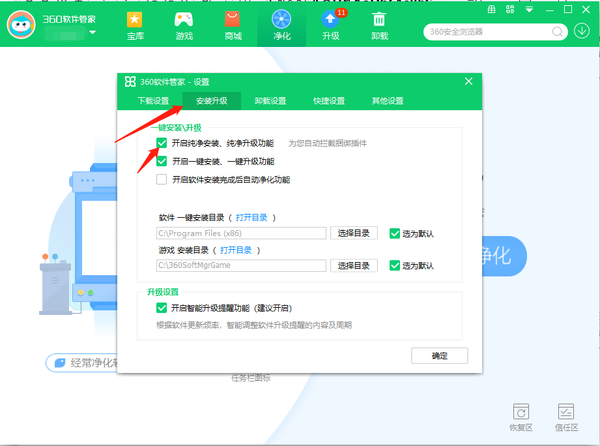This screenshot has width=600, height=446.
Task: Expand the account dropdown arrow under 360软件管家
Action: pos(93,33)
